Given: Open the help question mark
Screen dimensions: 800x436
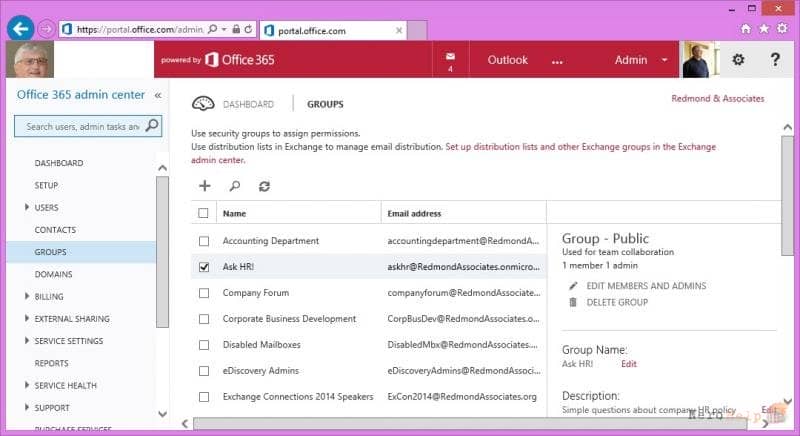Looking at the screenshot, I should 775,60.
